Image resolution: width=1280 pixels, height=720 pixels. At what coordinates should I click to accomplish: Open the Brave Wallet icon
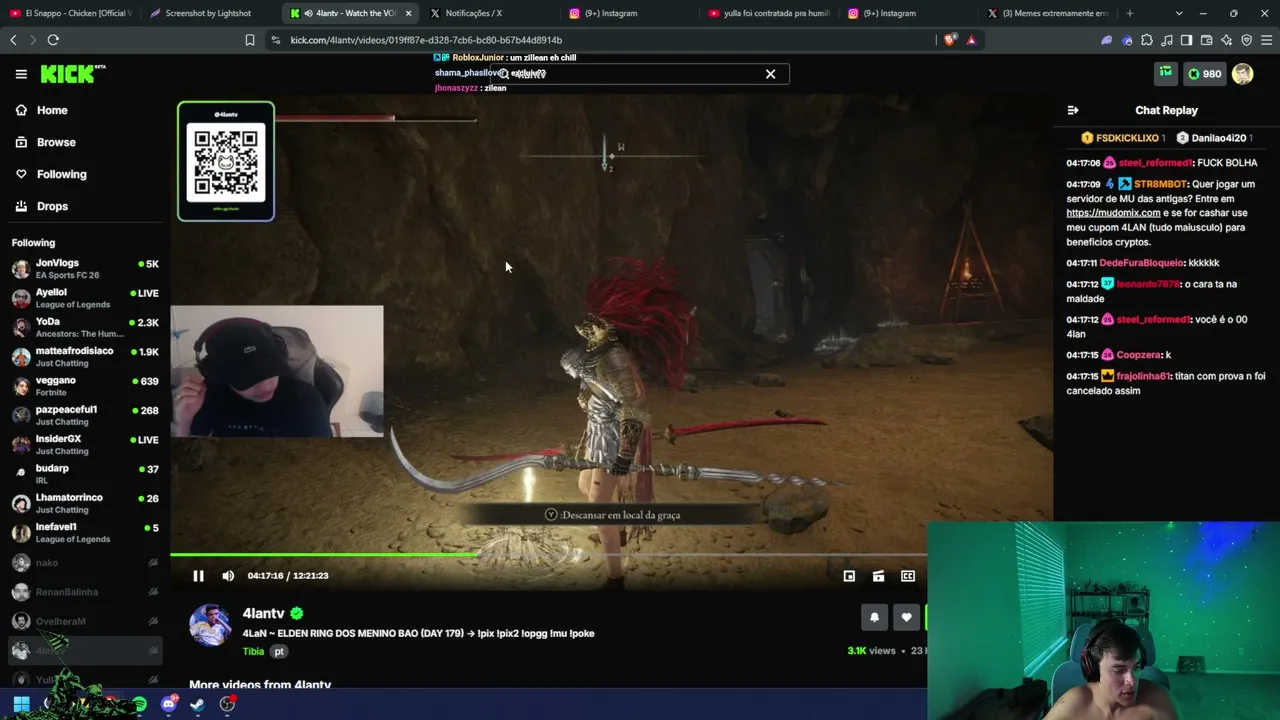coord(1207,40)
